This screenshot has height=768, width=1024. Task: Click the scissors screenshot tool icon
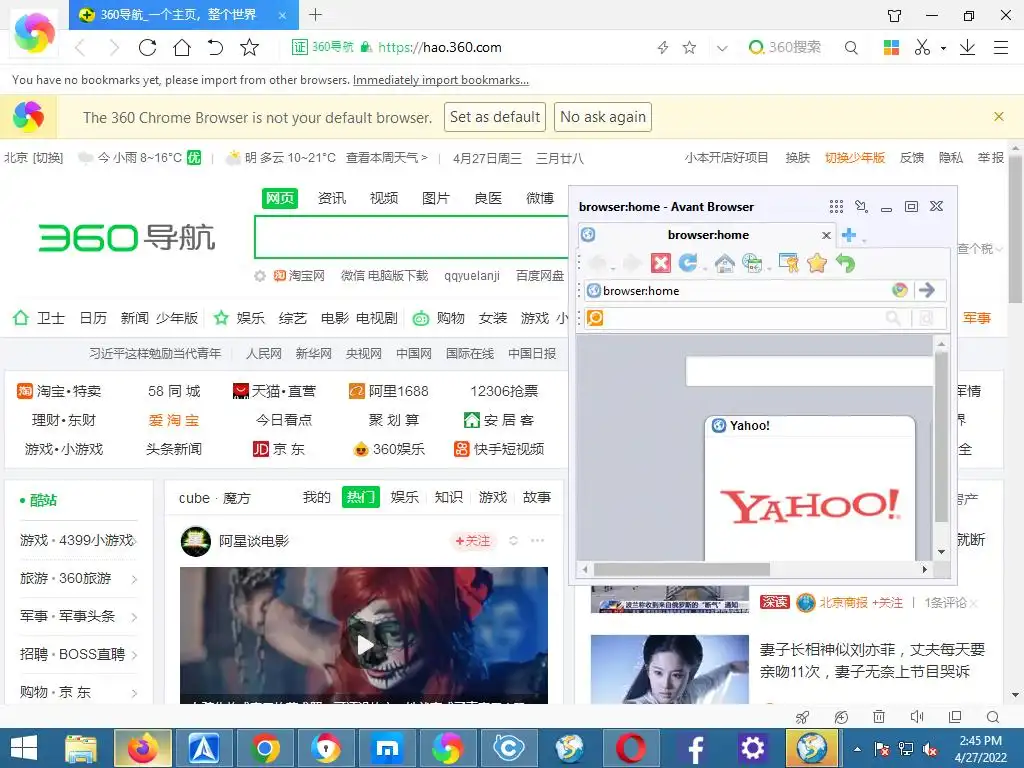(x=922, y=47)
